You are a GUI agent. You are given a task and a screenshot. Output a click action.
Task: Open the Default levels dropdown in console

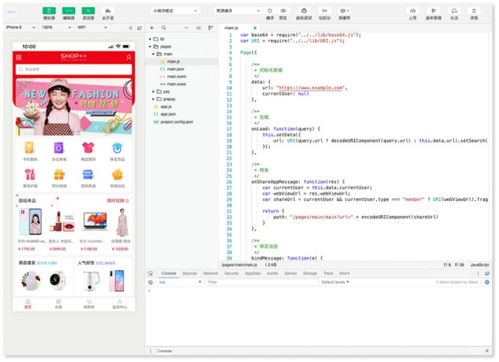point(335,282)
